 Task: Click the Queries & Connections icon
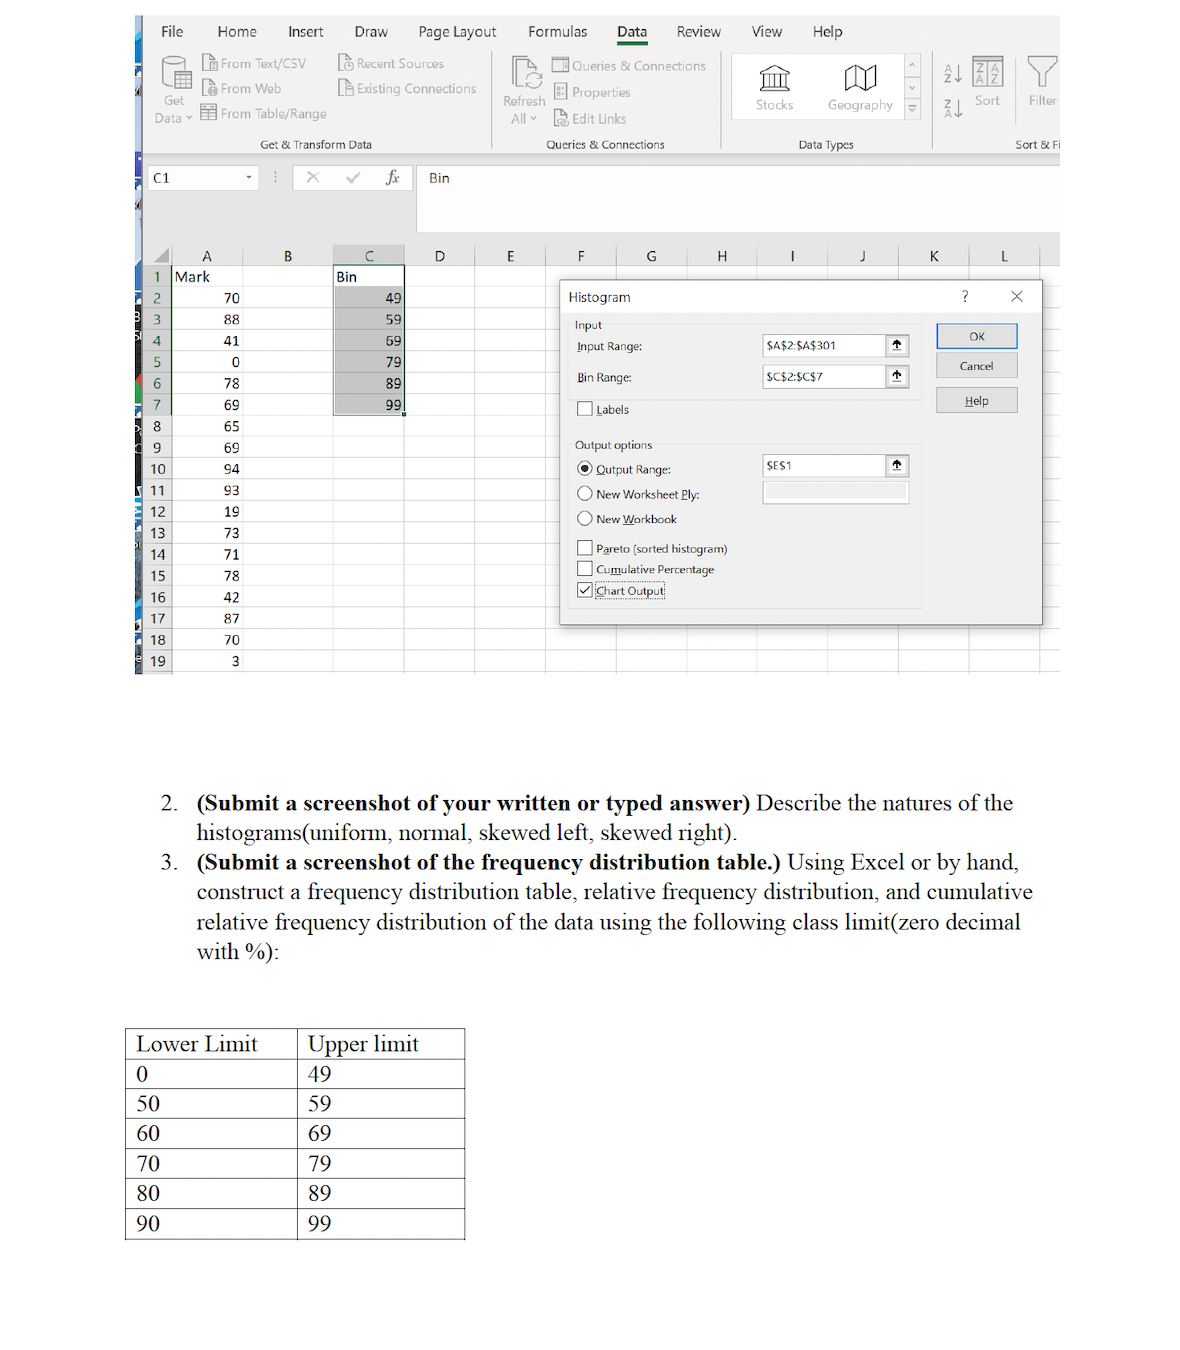pyautogui.click(x=559, y=64)
